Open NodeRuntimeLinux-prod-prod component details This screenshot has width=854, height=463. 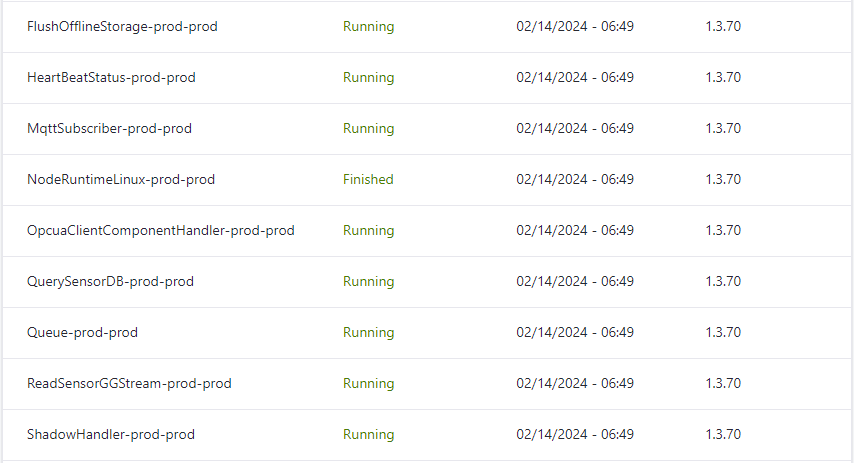(x=121, y=180)
